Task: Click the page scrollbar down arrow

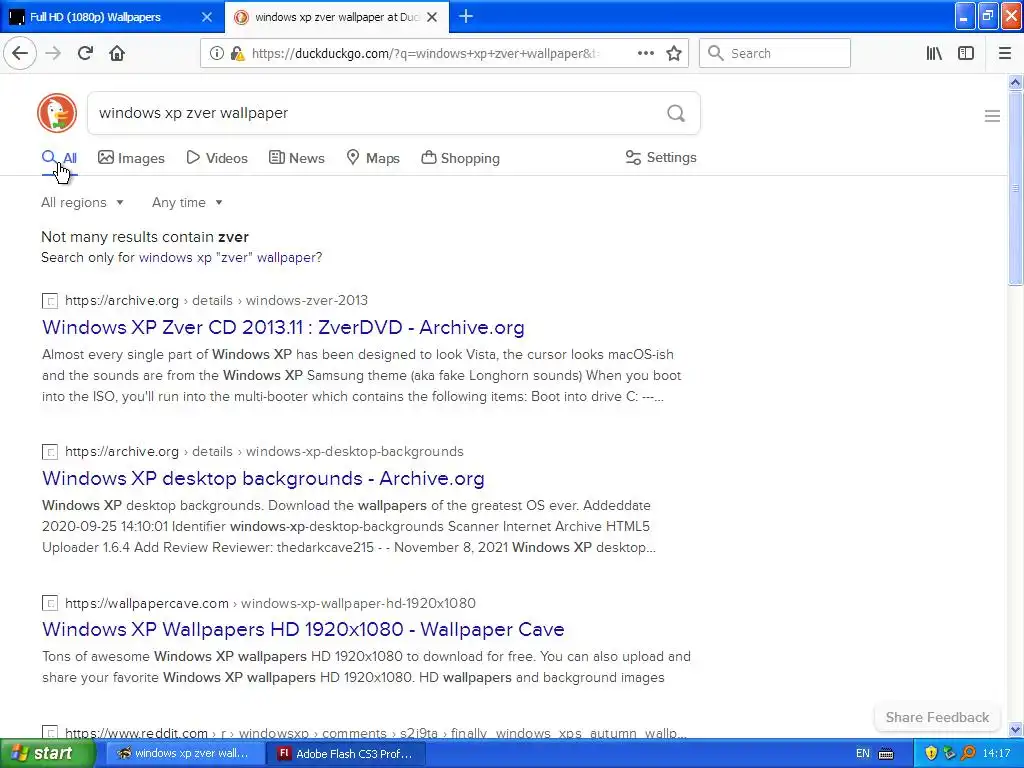Action: (x=1015, y=729)
